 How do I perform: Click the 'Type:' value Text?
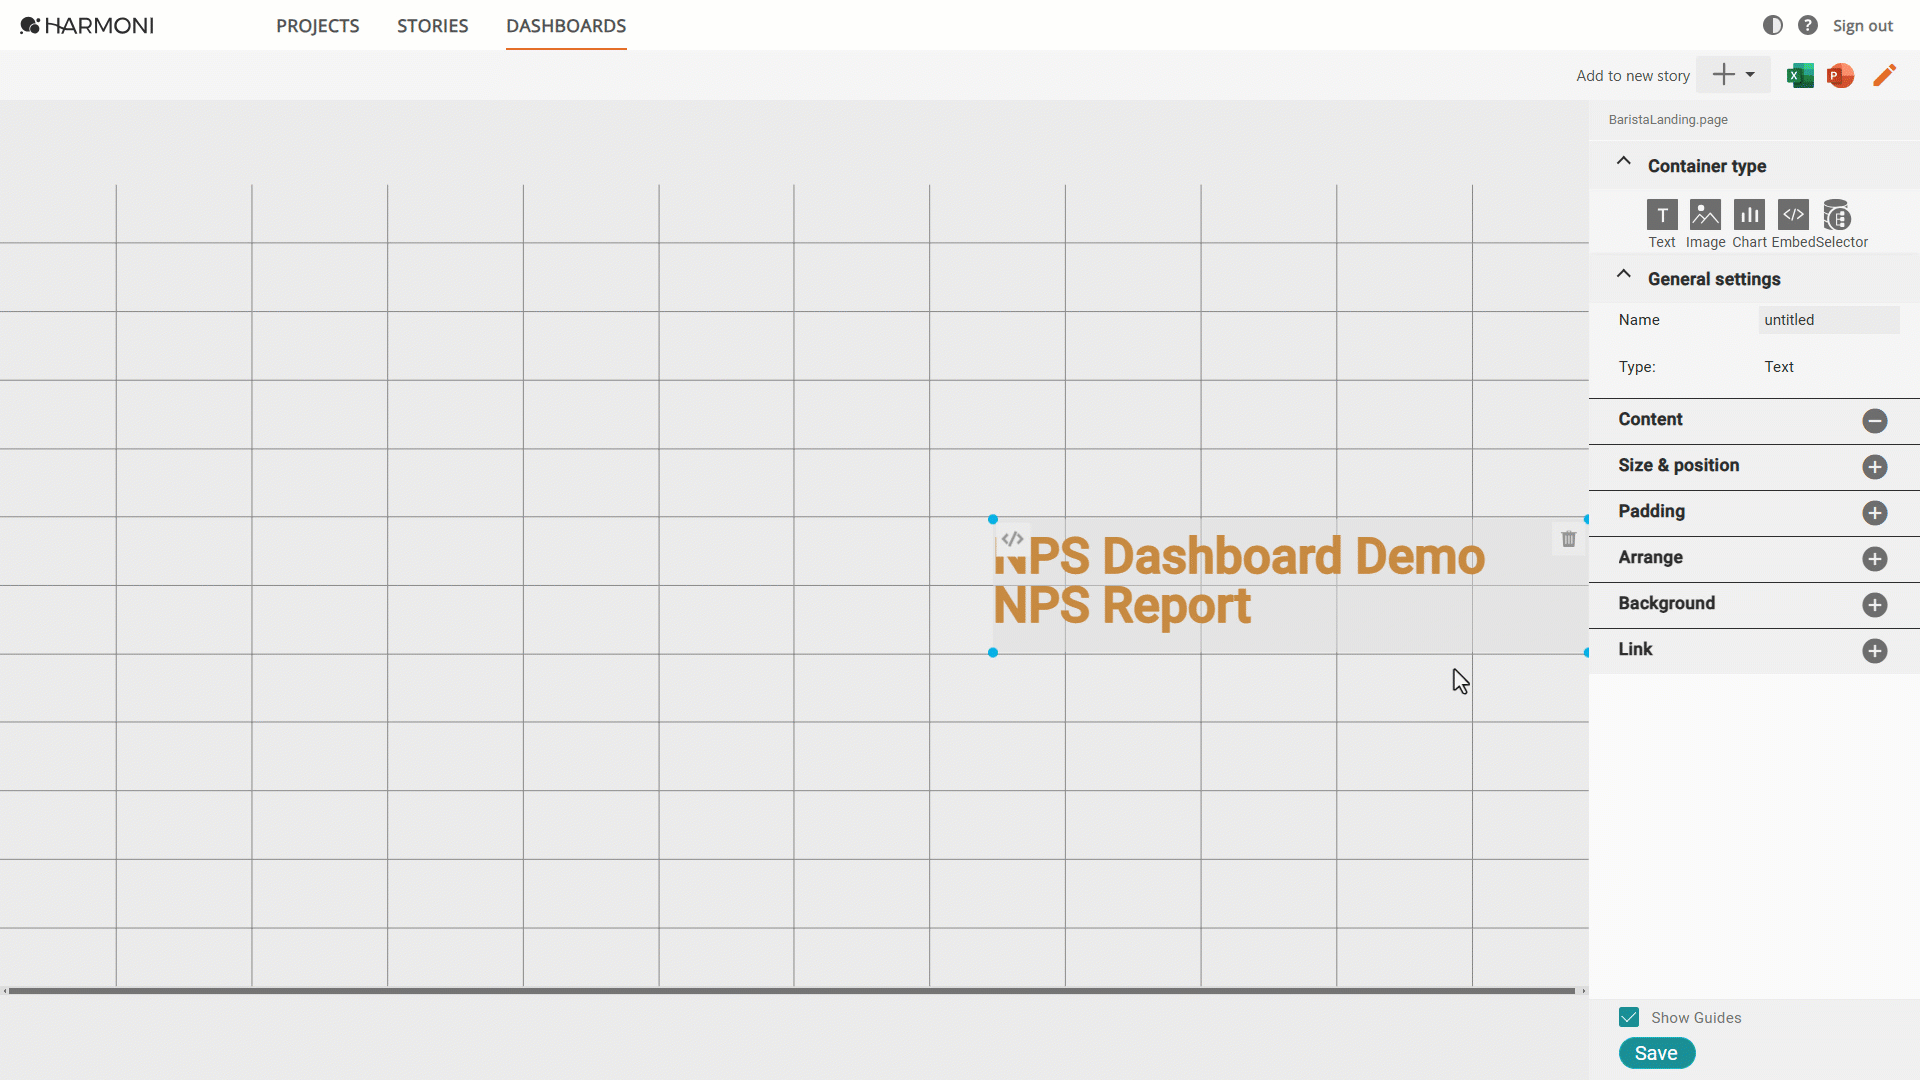click(1779, 367)
